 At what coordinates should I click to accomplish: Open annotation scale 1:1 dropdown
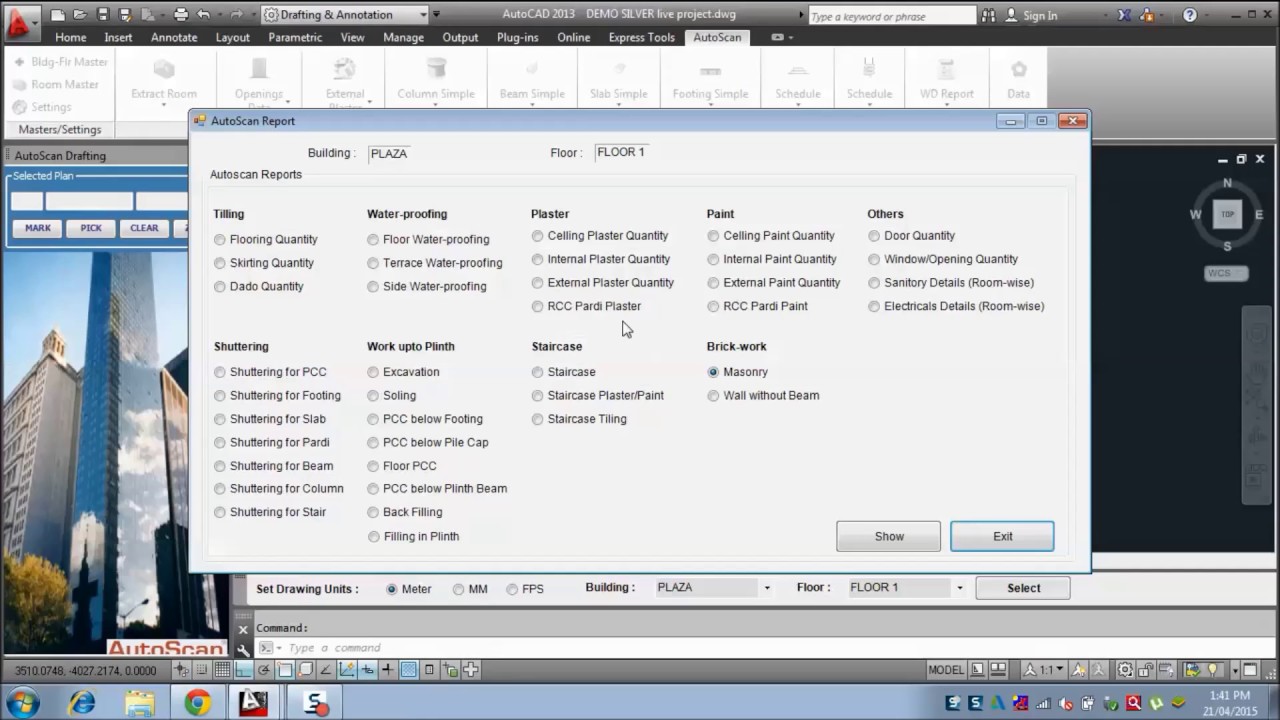pyautogui.click(x=1044, y=670)
